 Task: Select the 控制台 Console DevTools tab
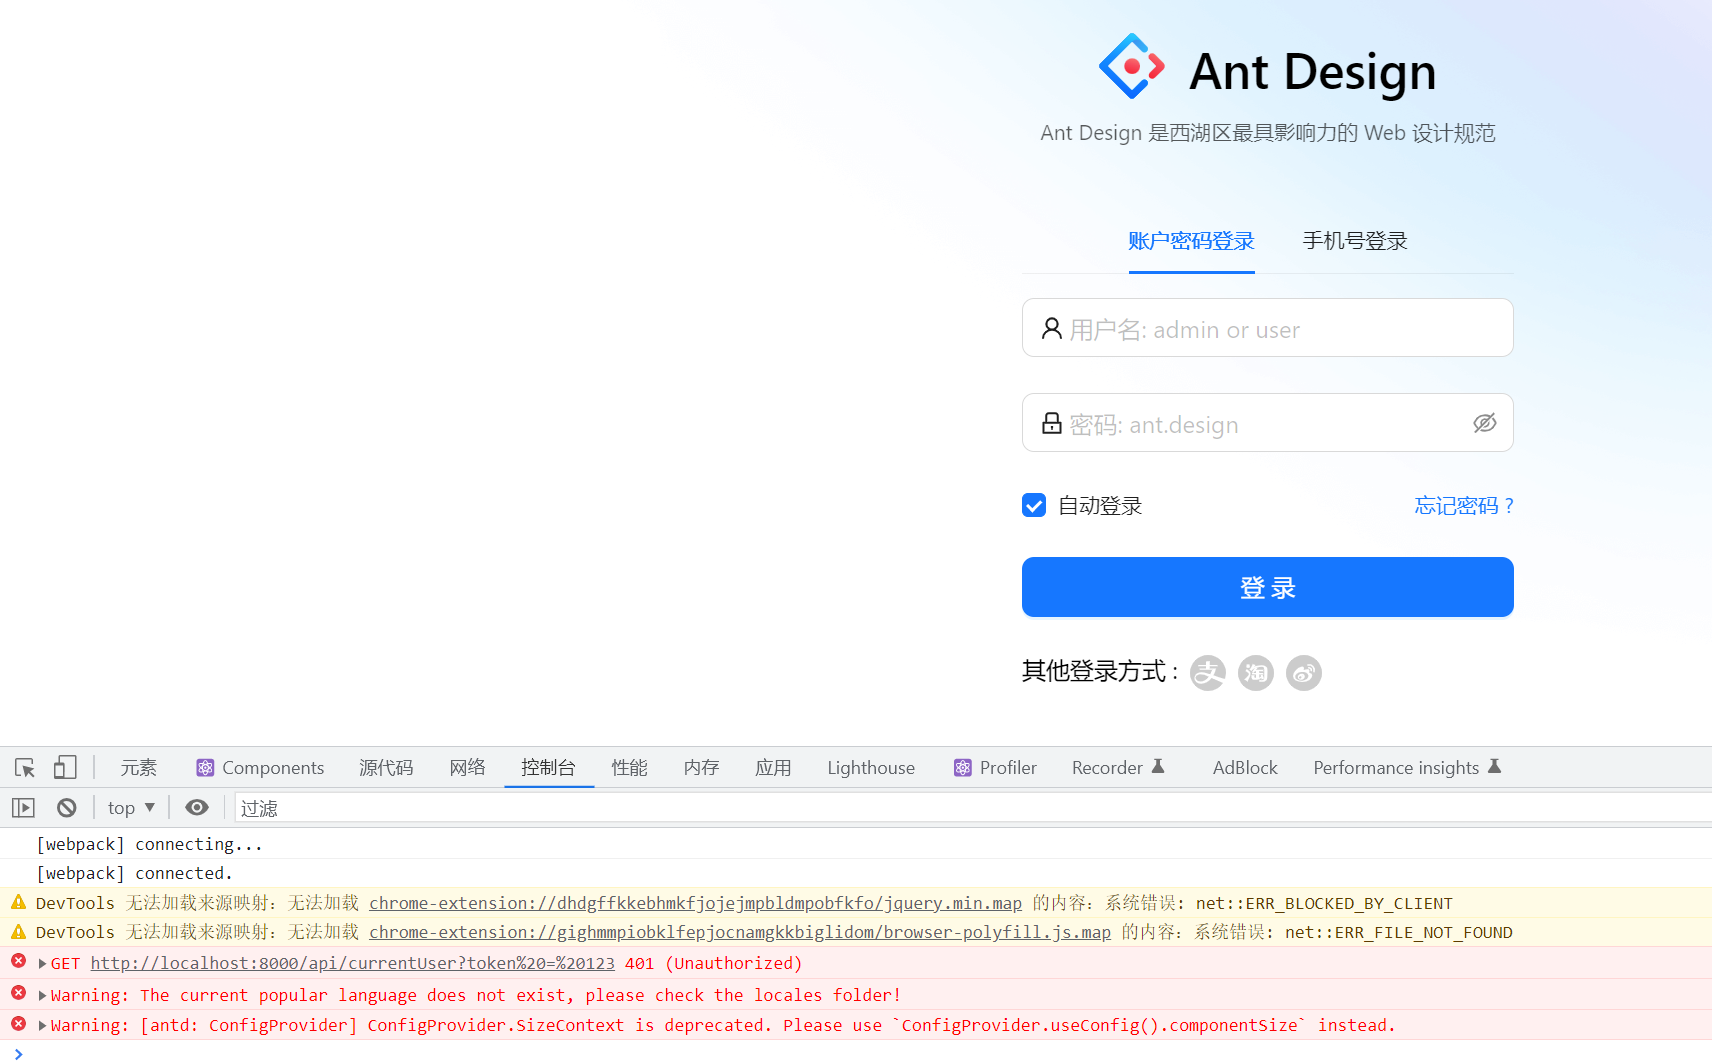(x=548, y=768)
